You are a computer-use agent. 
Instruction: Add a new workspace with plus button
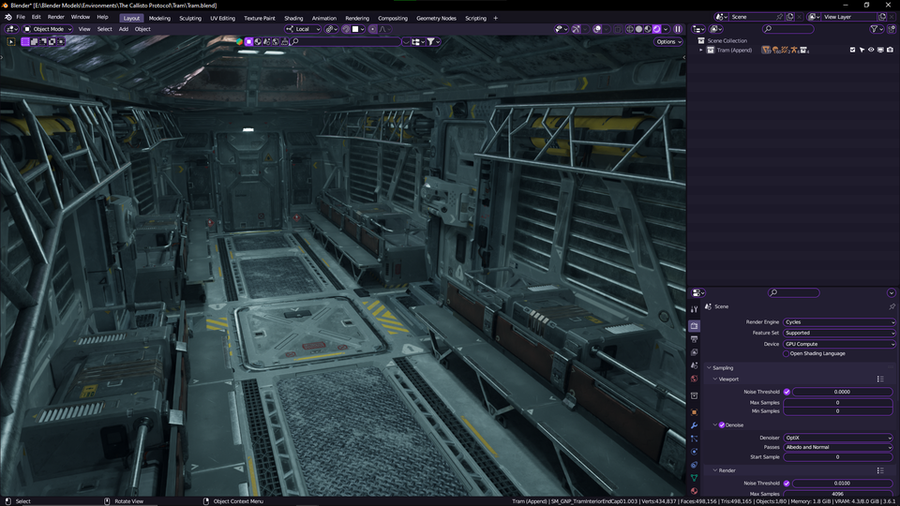(x=496, y=18)
